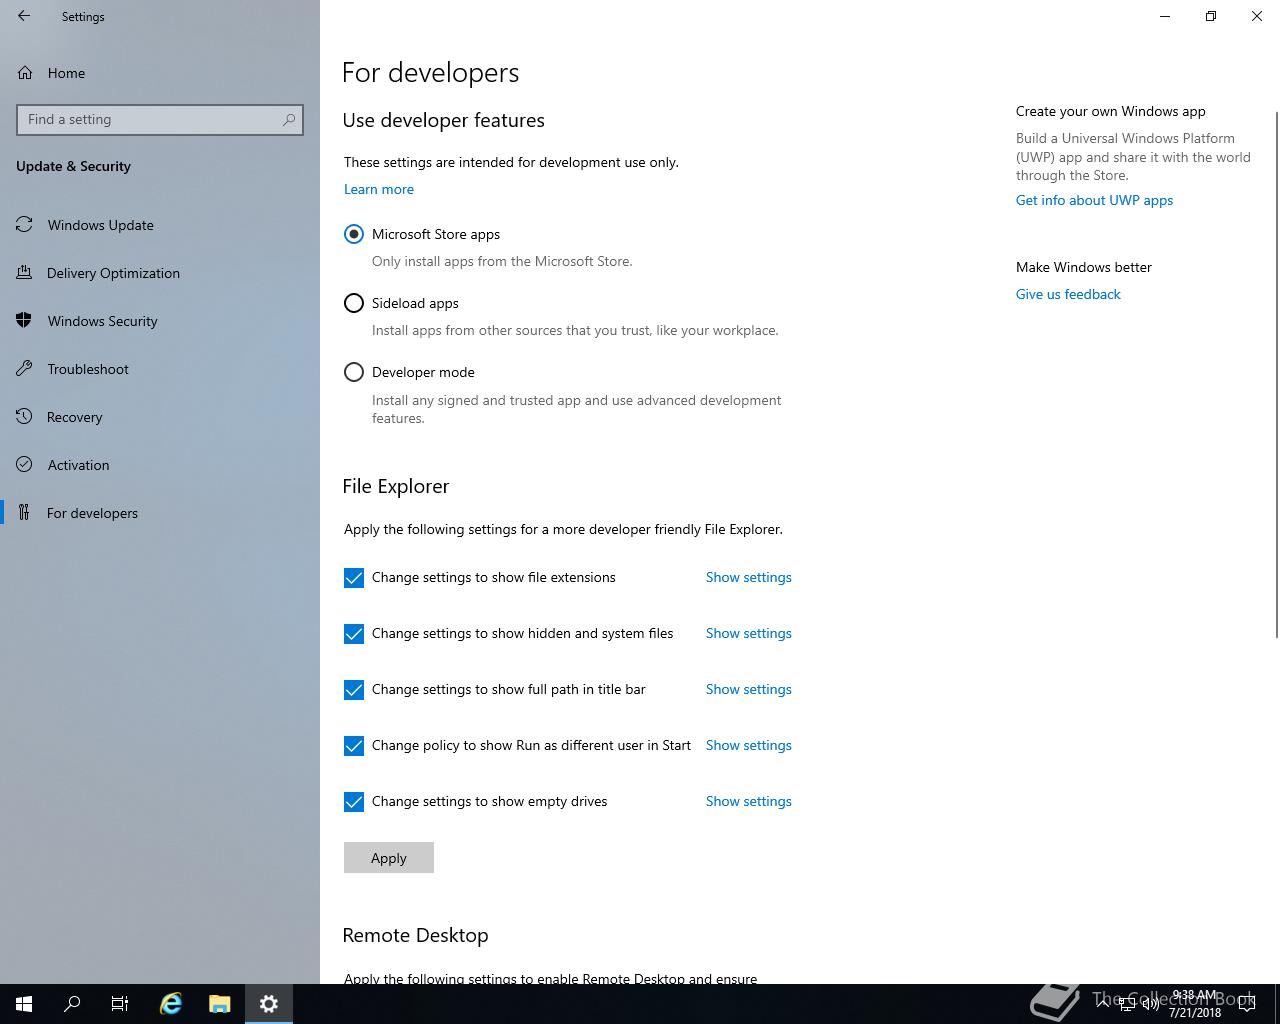Click the Settings gear on taskbar

click(x=269, y=1004)
